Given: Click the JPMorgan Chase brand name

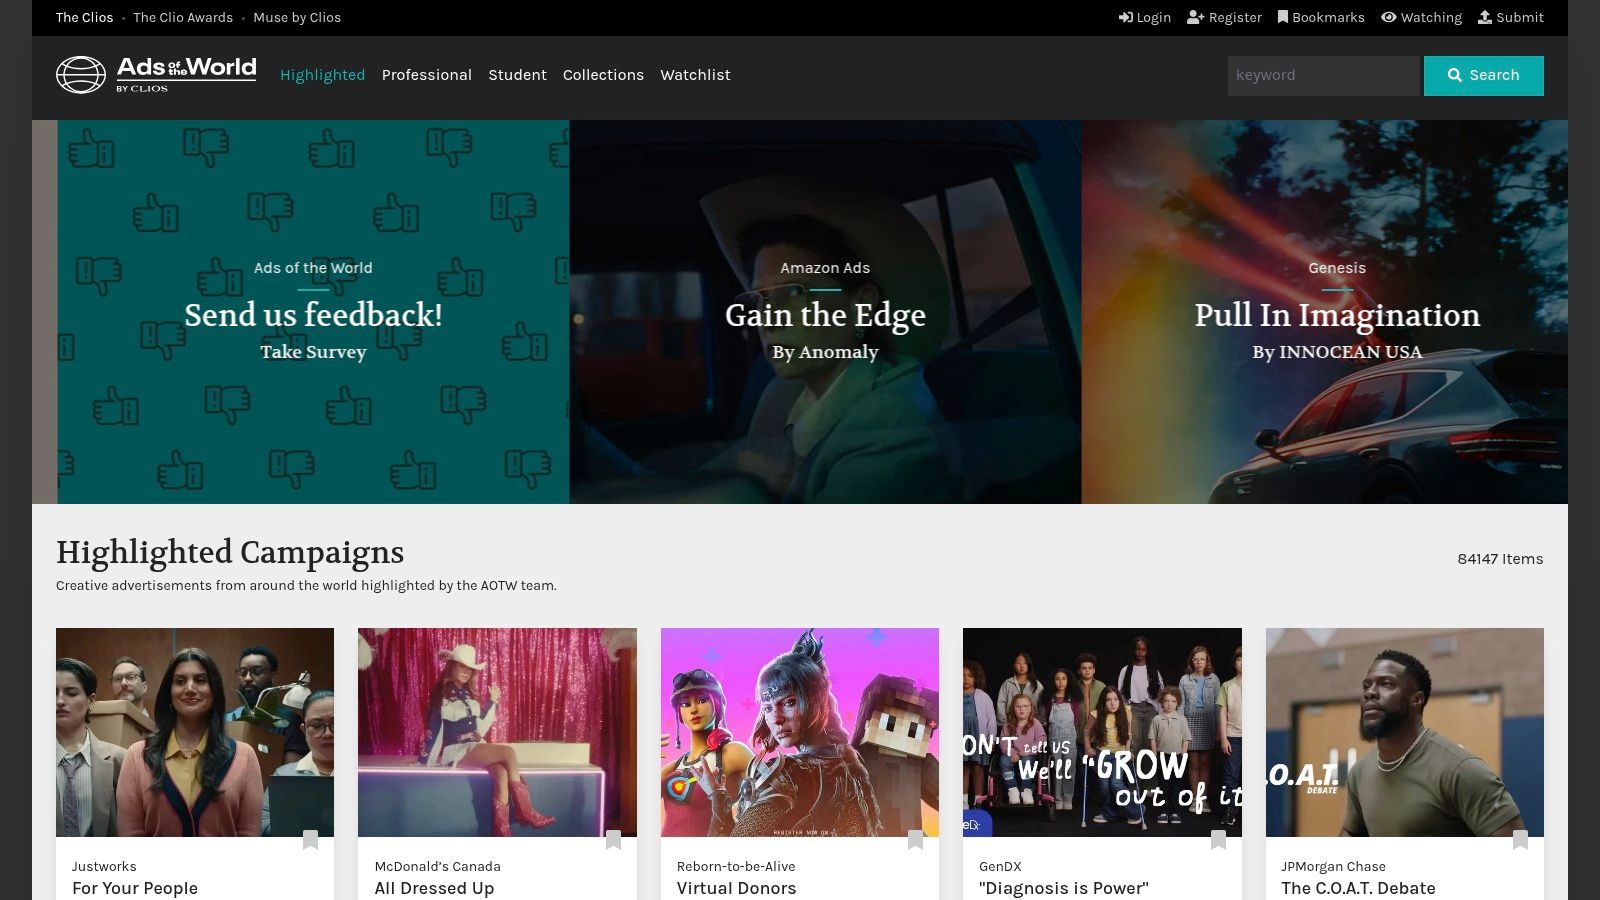Looking at the screenshot, I should 1334,866.
